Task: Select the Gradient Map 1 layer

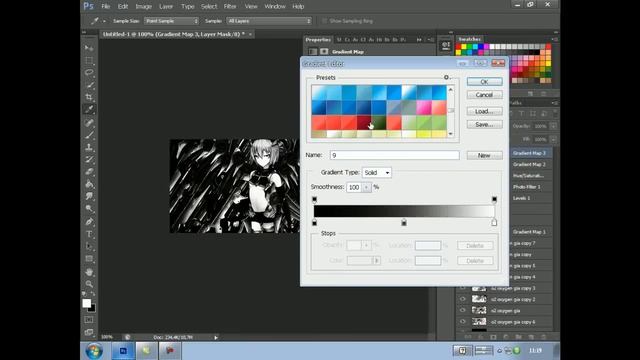Action: coord(529,232)
